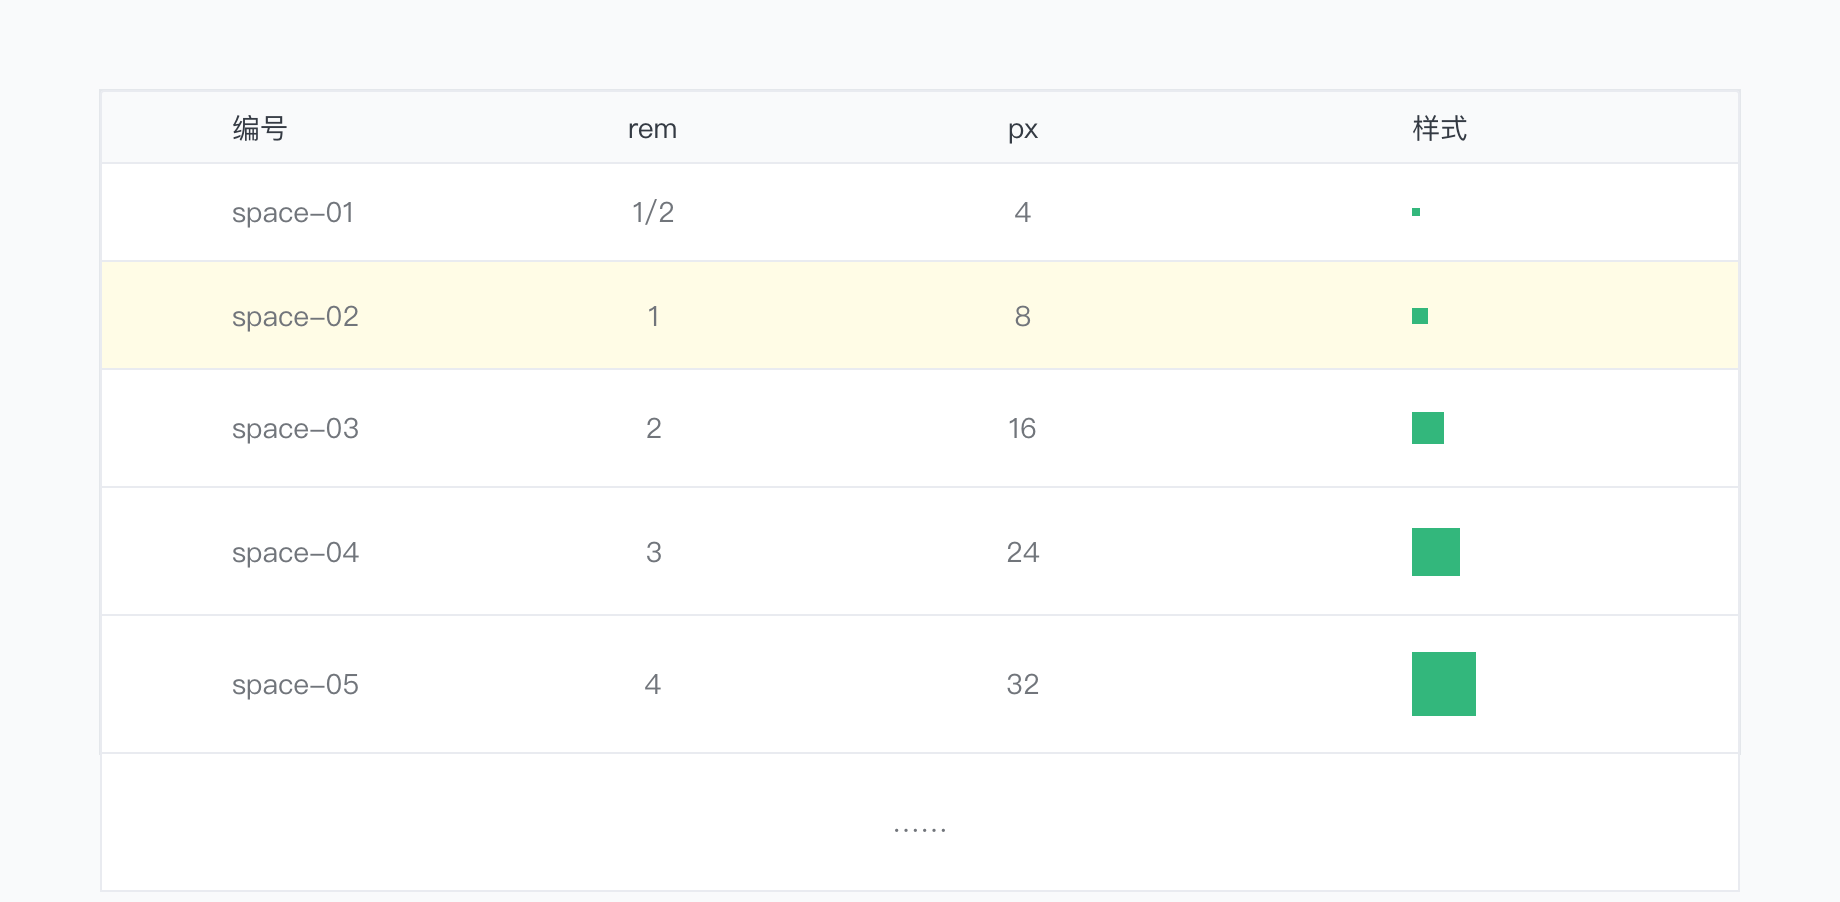
Task: Click the 样式 column header
Action: (1440, 129)
